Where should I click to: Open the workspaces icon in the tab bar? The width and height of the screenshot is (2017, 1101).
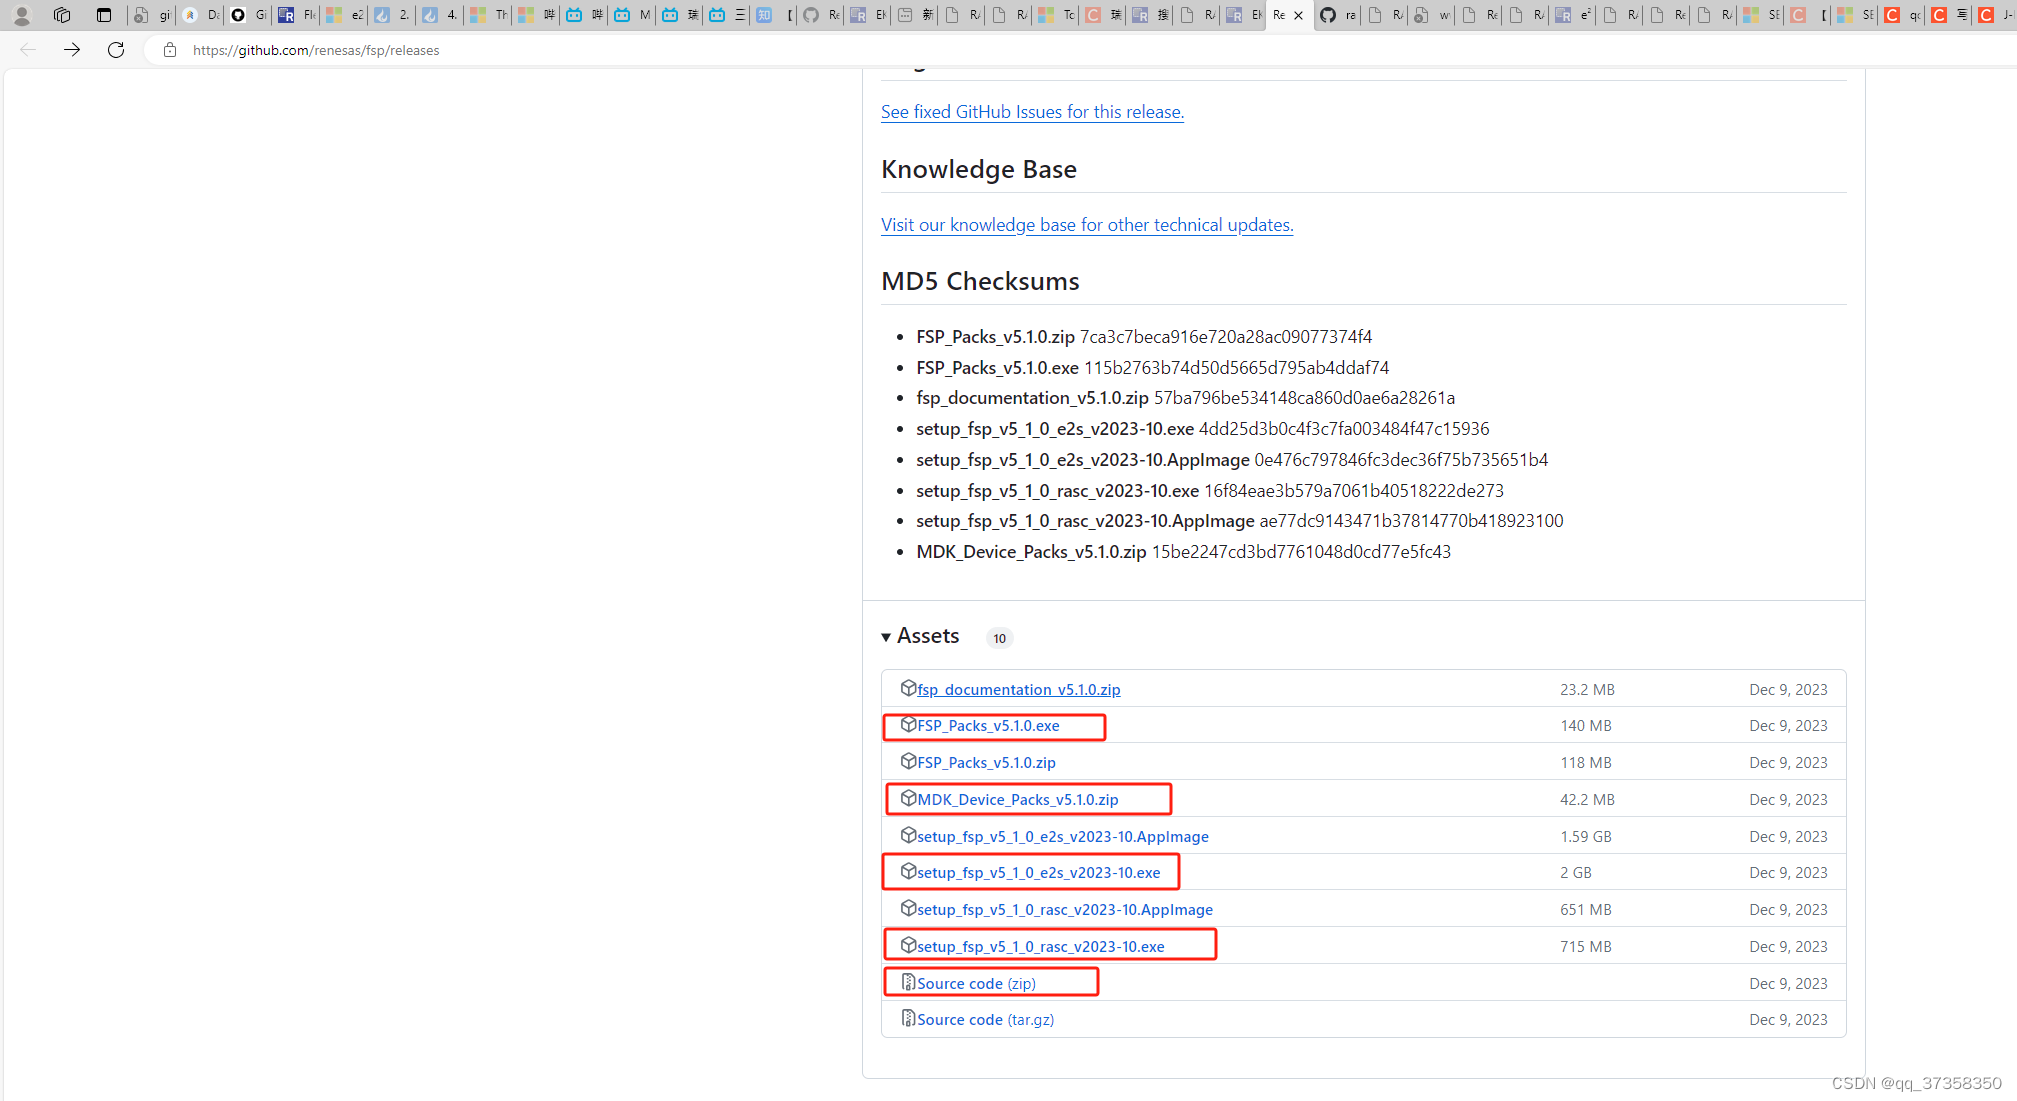pos(62,15)
